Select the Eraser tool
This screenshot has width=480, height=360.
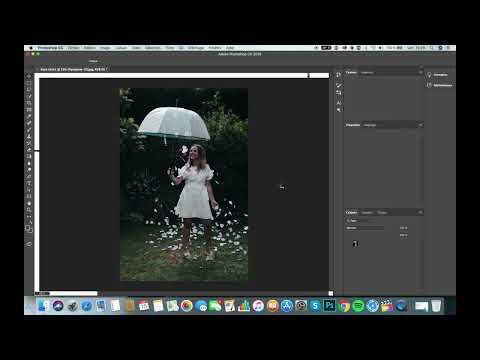tap(29, 149)
